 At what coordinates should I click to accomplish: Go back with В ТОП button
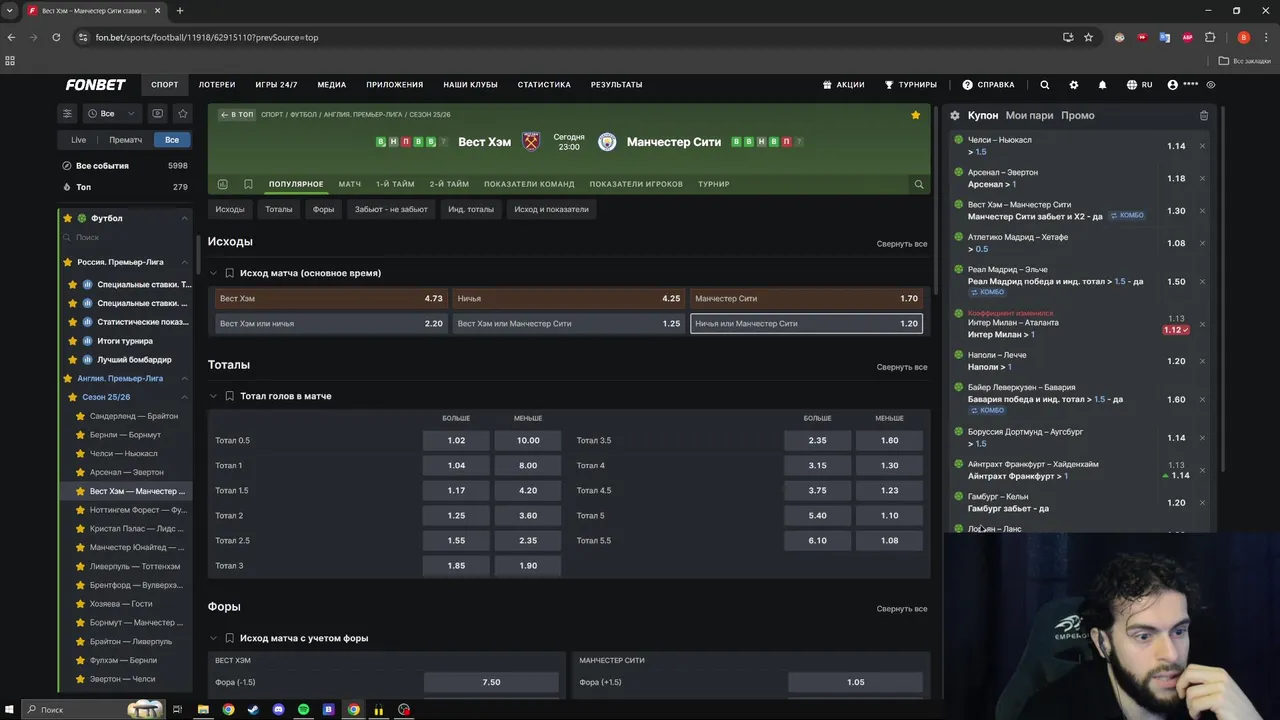(238, 115)
